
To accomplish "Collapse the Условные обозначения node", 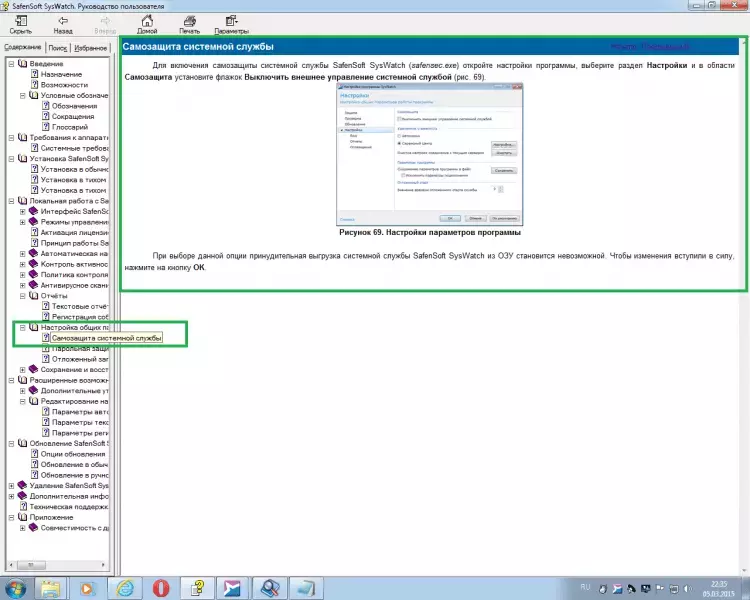I will coord(22,95).
